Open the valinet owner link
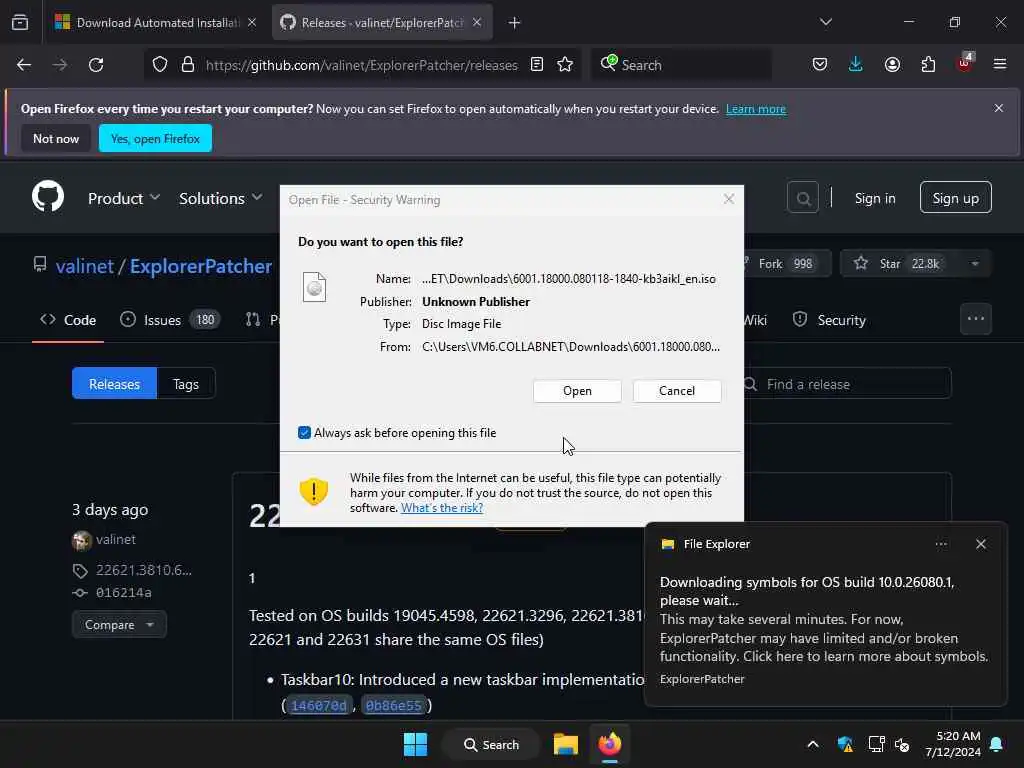This screenshot has height=768, width=1024. click(85, 266)
